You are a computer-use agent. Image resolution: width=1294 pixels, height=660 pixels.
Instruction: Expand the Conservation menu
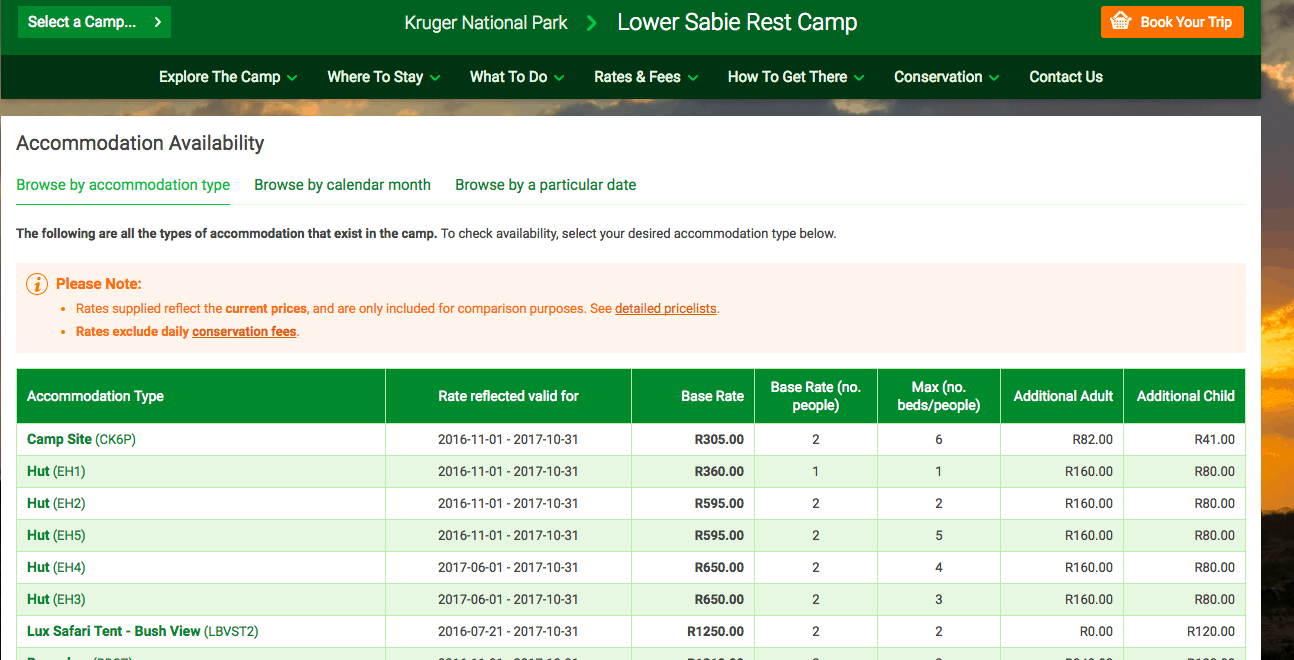[x=946, y=77]
